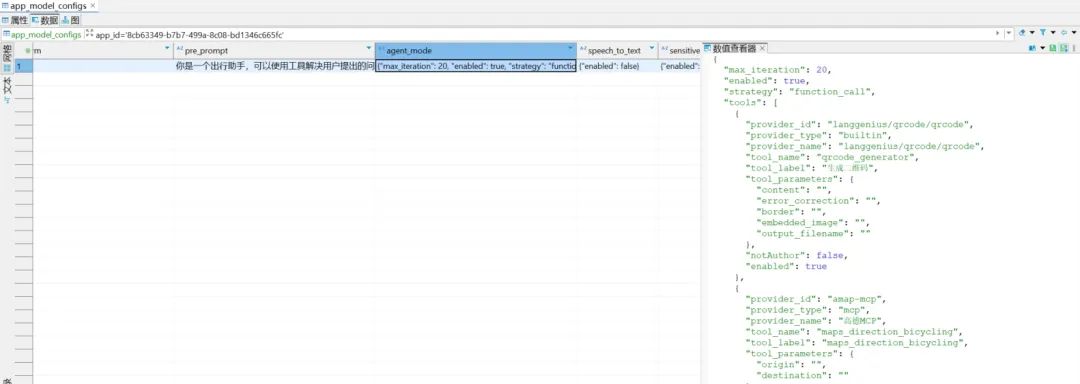
Task: Open the 图 (Diagram) tab
Action: [x=71, y=20]
